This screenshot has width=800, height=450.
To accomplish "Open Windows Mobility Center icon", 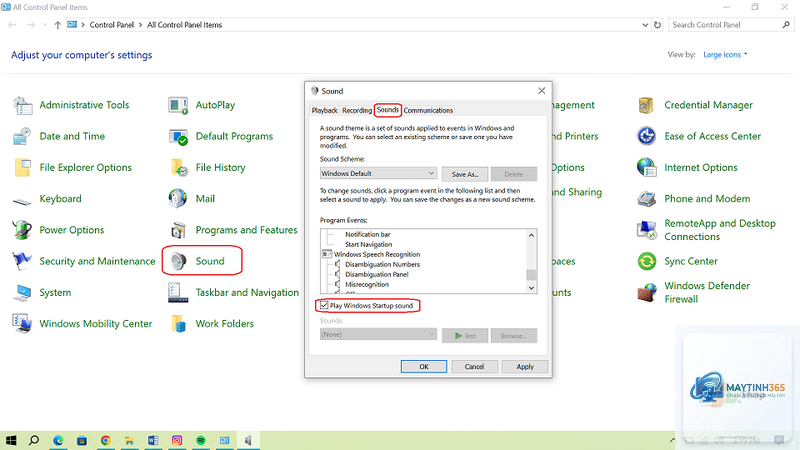I will (x=22, y=323).
